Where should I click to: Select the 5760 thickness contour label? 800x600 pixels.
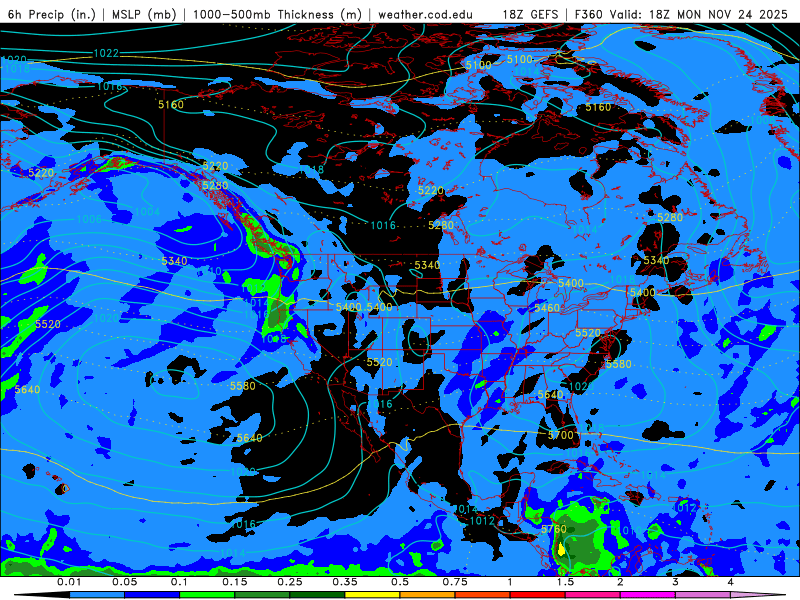tap(554, 529)
